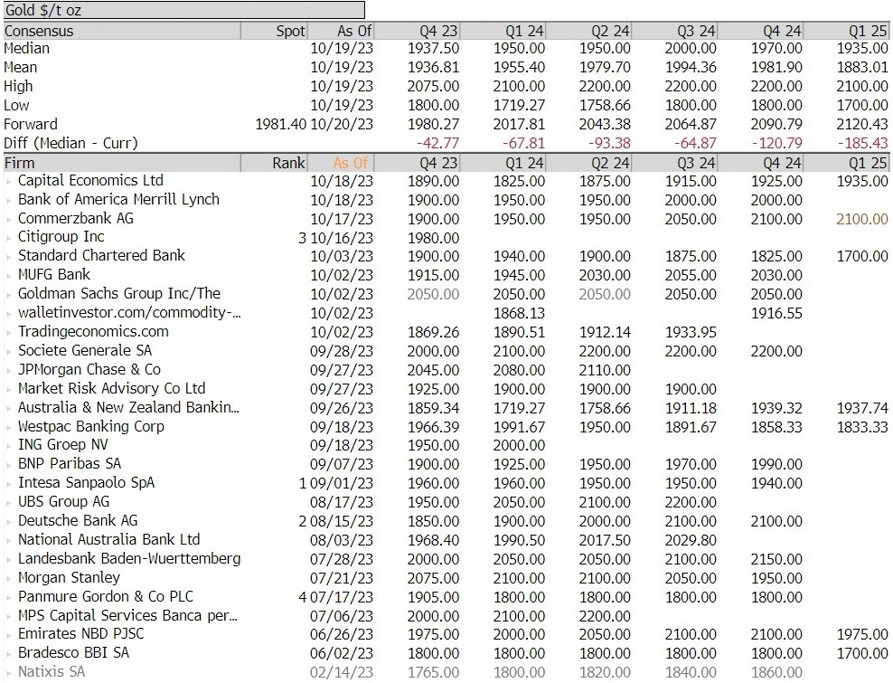Expand the Goldman Sachs Group row arrow
This screenshot has height=683, width=893.
pyautogui.click(x=9, y=294)
